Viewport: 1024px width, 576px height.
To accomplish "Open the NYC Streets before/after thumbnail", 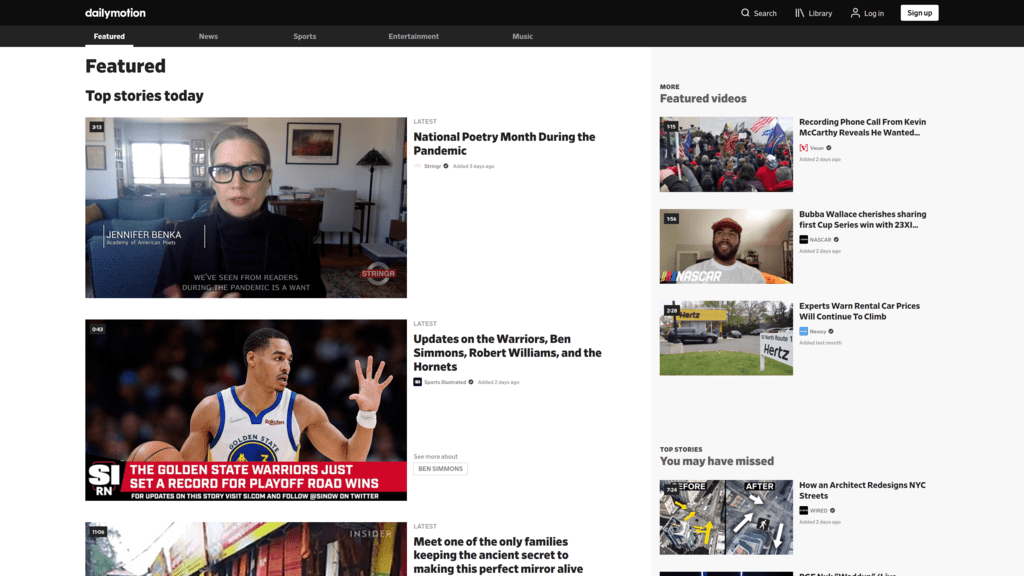I will pyautogui.click(x=726, y=517).
